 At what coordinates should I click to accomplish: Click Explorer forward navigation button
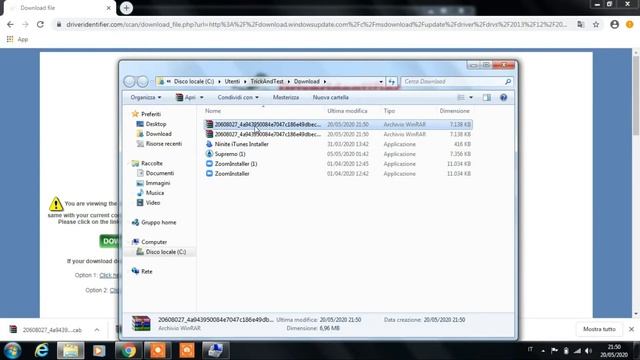click(142, 82)
